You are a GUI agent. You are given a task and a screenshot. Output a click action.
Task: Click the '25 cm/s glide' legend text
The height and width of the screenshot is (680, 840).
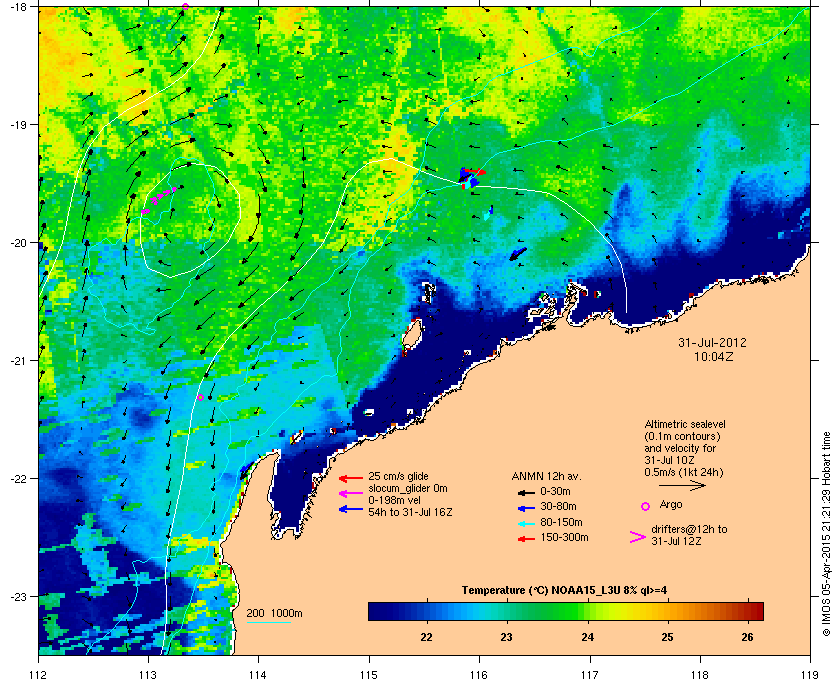[x=398, y=476]
